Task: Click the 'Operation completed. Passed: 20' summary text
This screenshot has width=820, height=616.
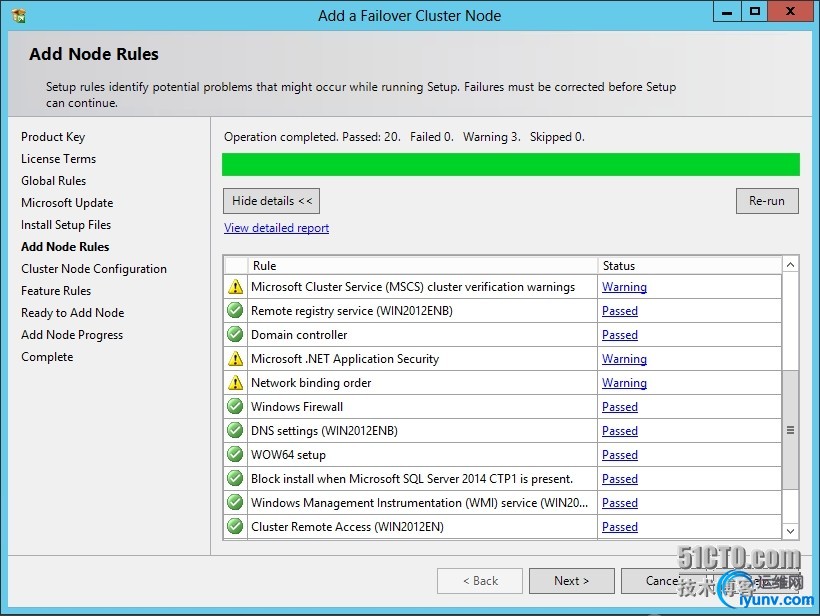Action: [x=312, y=137]
